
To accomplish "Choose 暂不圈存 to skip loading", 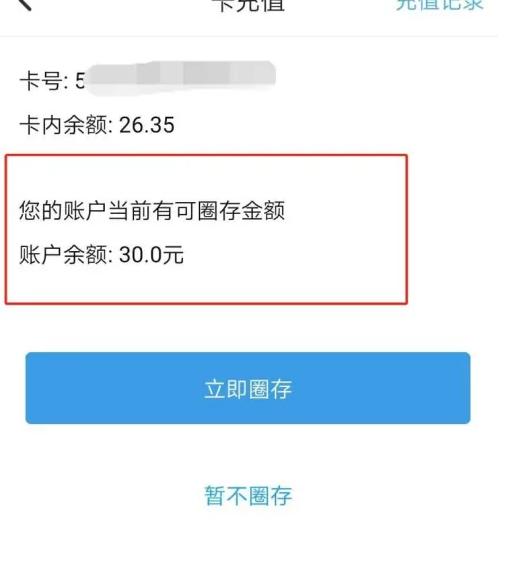I will pos(248,496).
